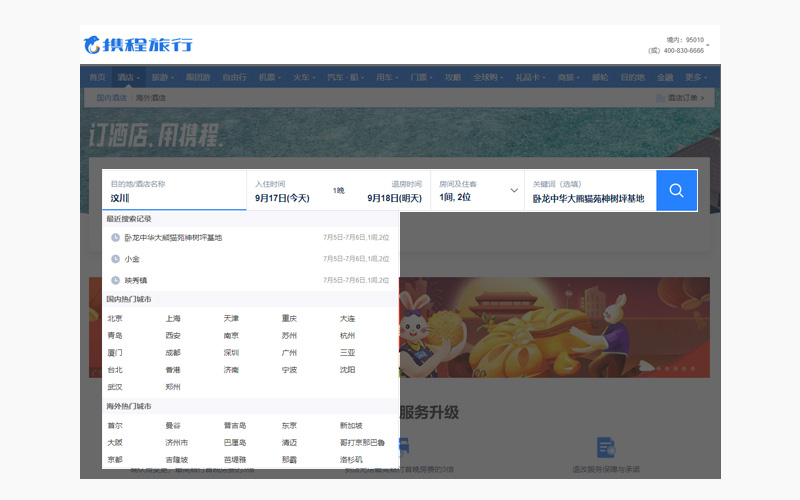Choose 吉隆坡 from overseas hot cities

(x=177, y=460)
